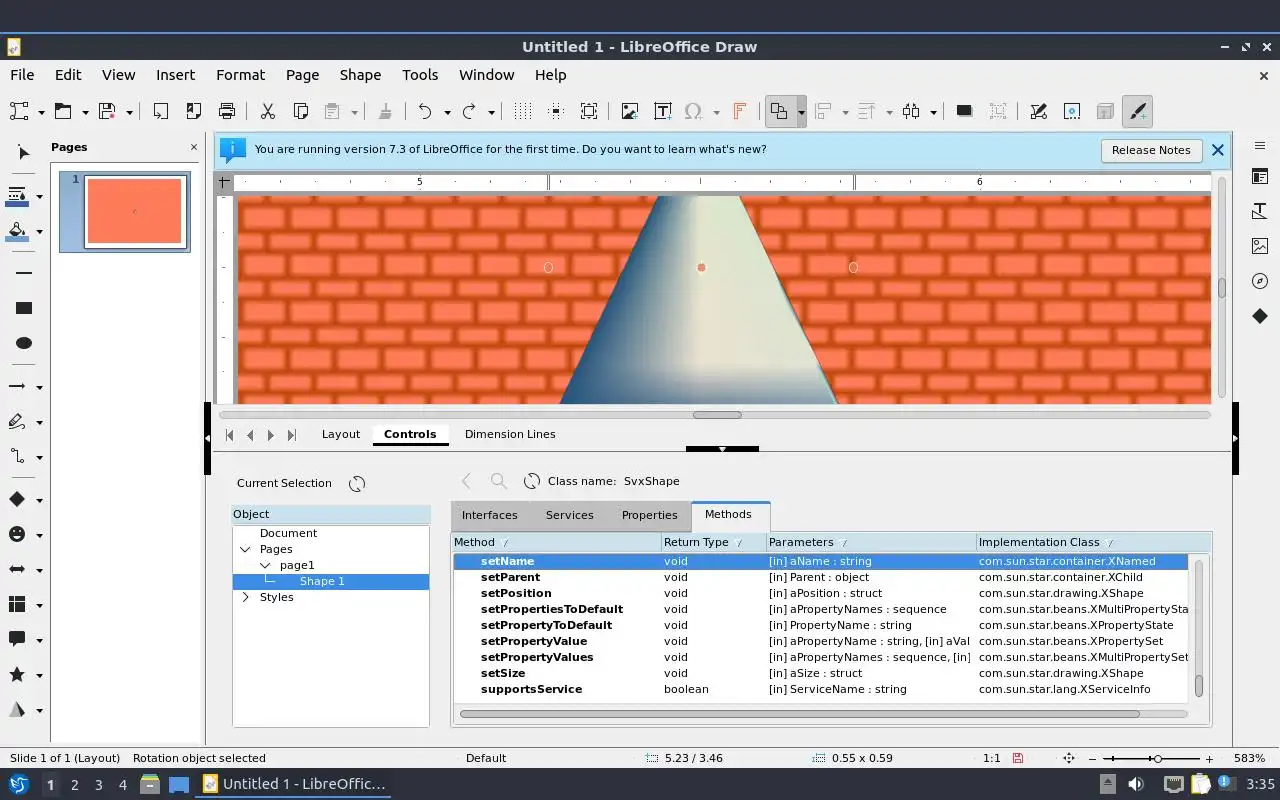Click the inspector refresh icon beside Current Selection

coord(357,483)
